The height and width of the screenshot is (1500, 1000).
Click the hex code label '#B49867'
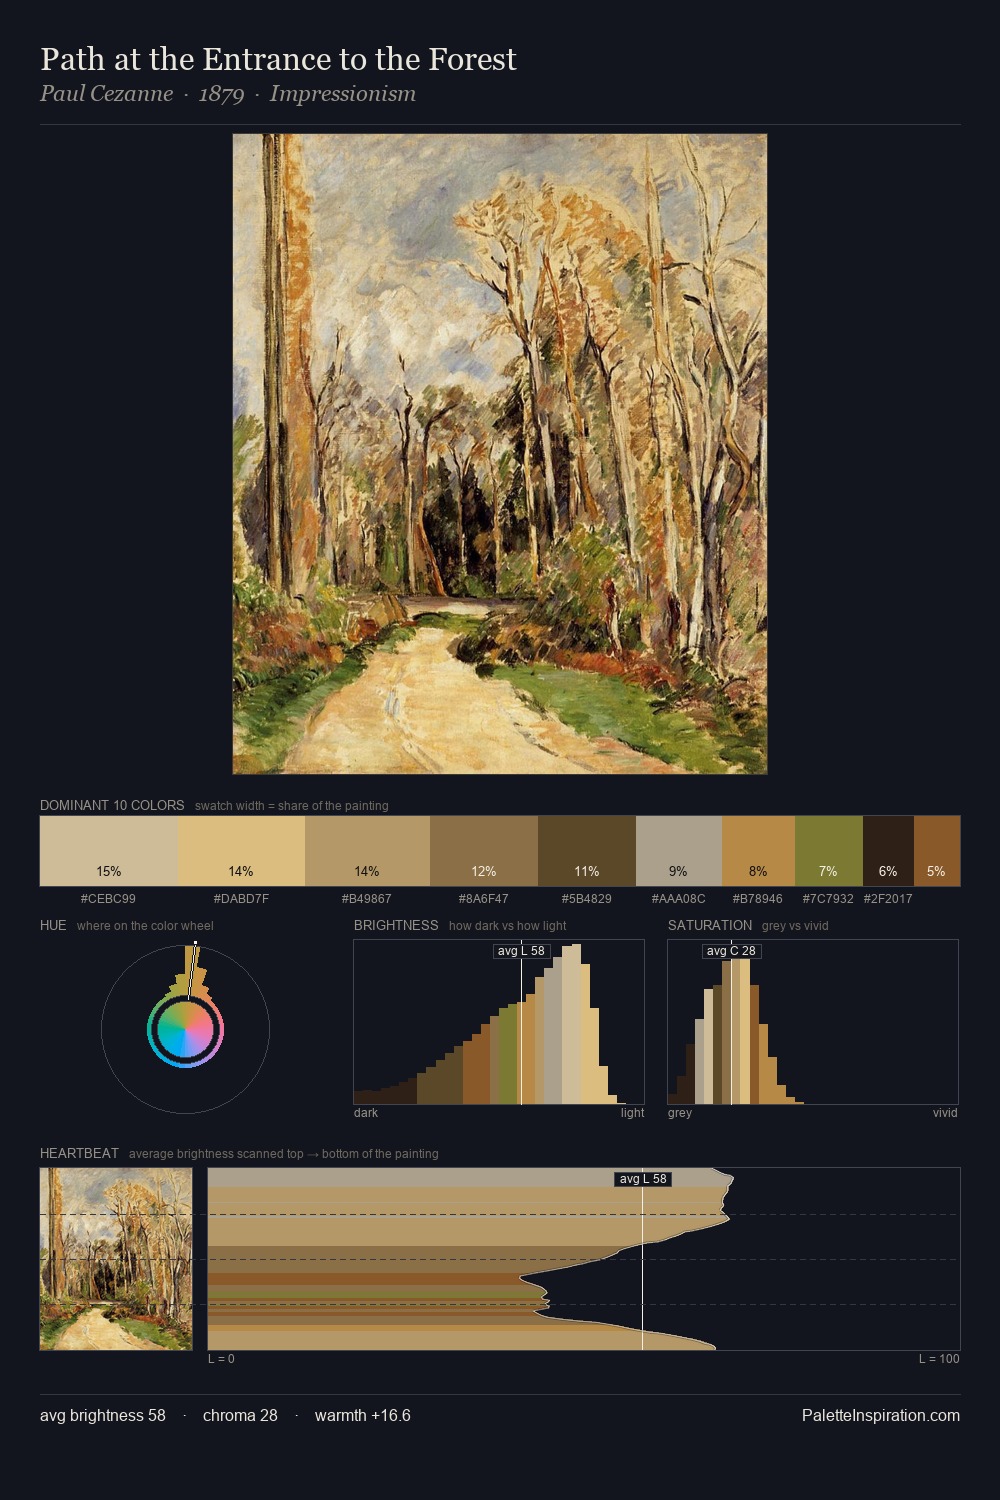[x=367, y=899]
